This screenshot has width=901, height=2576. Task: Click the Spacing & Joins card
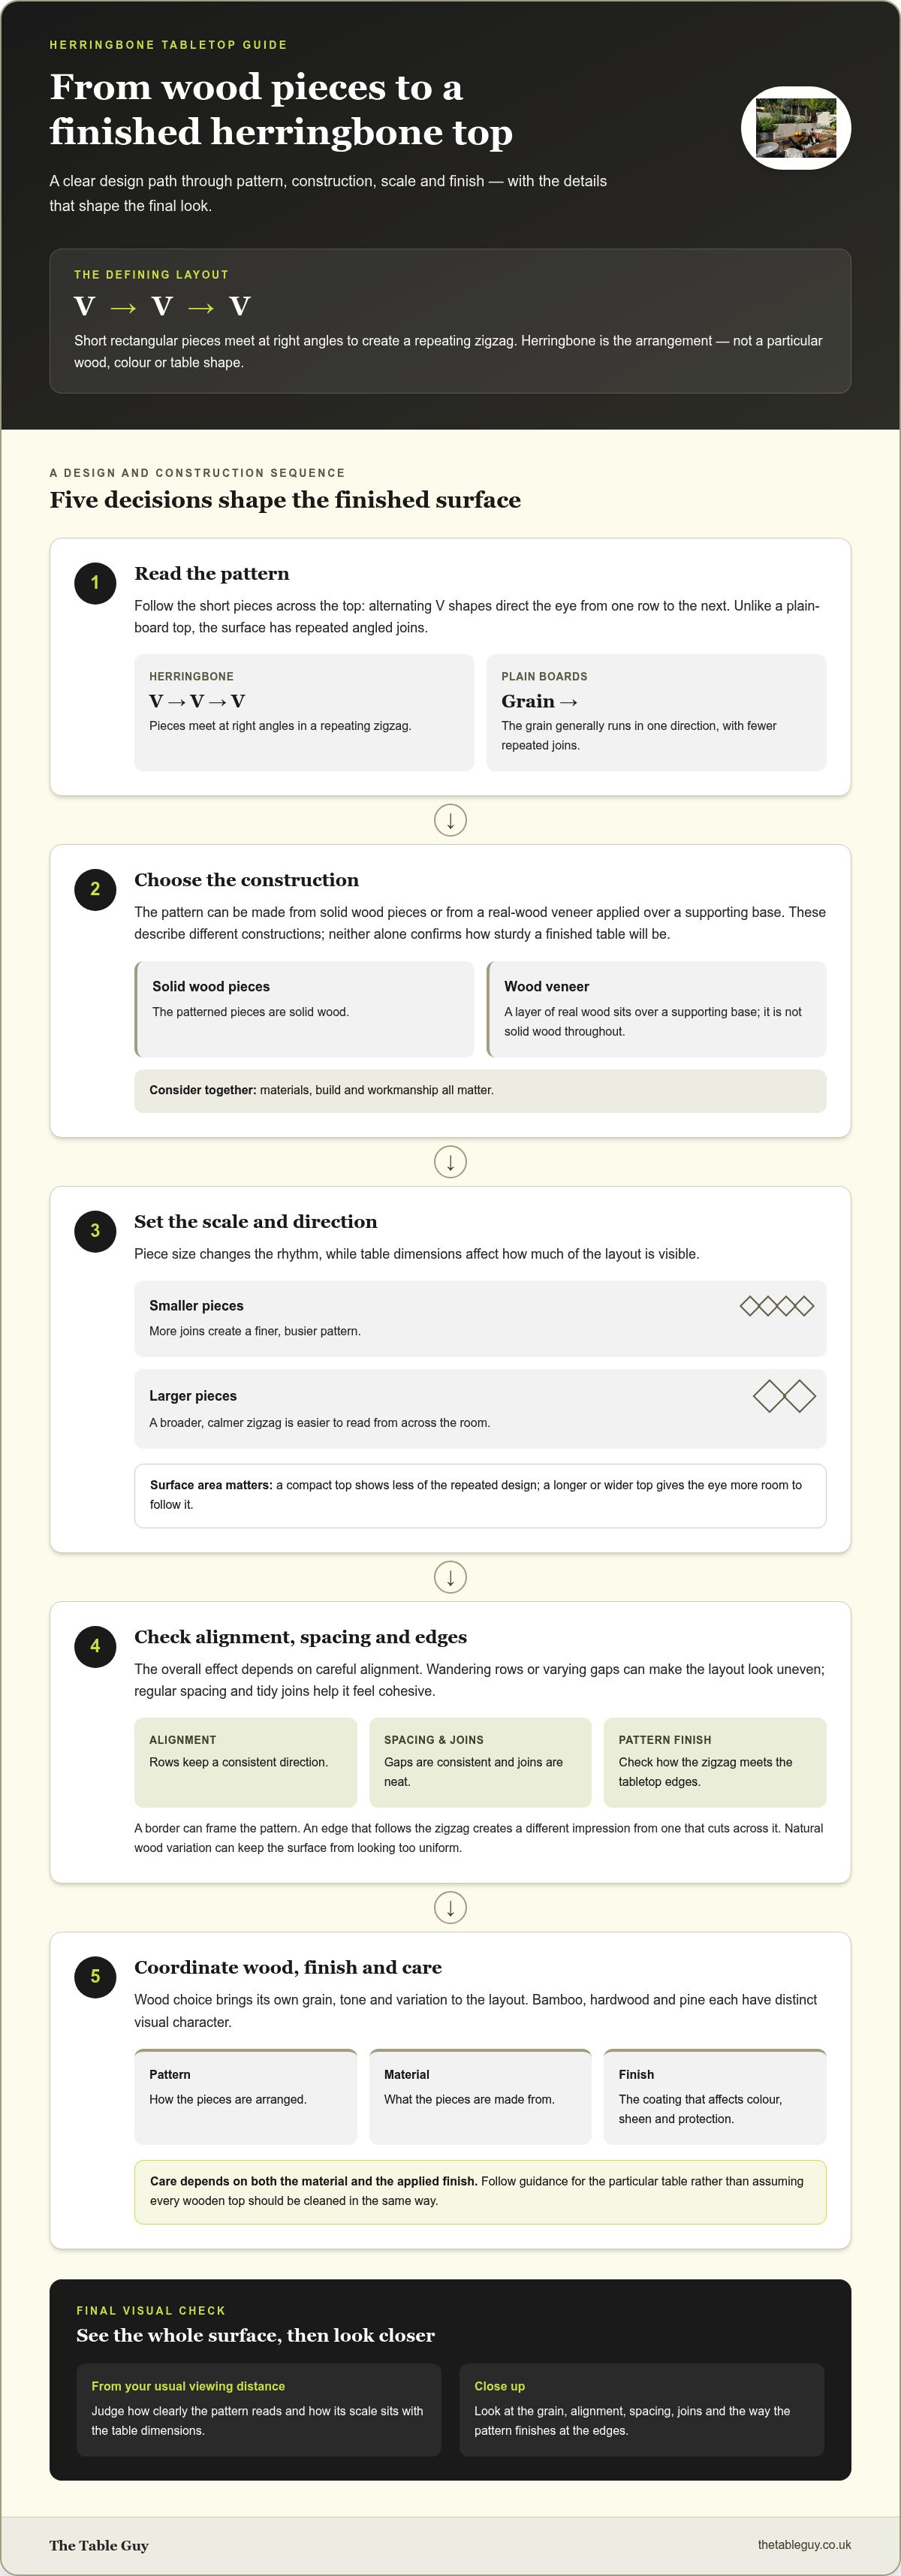(x=480, y=1762)
